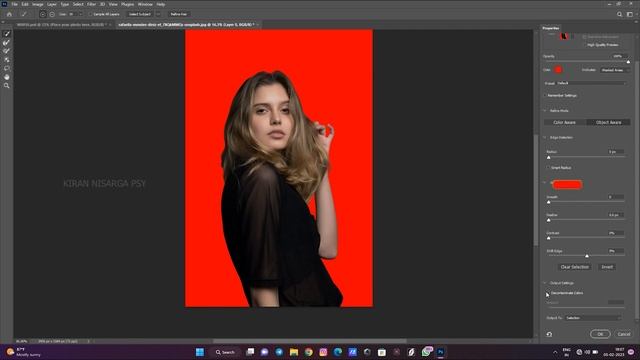
Task: Open Microsoft Edge from the taskbar
Action: pyautogui.click(x=338, y=352)
